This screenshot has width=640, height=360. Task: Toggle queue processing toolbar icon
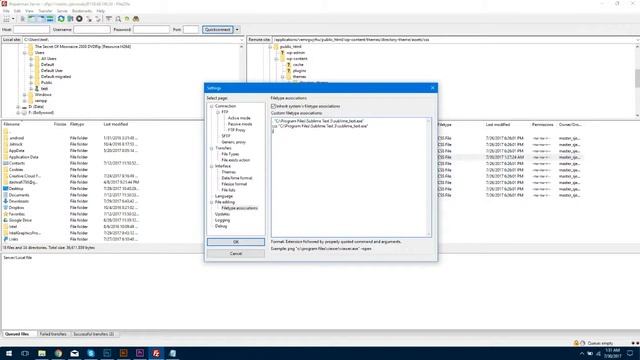pos(70,19)
